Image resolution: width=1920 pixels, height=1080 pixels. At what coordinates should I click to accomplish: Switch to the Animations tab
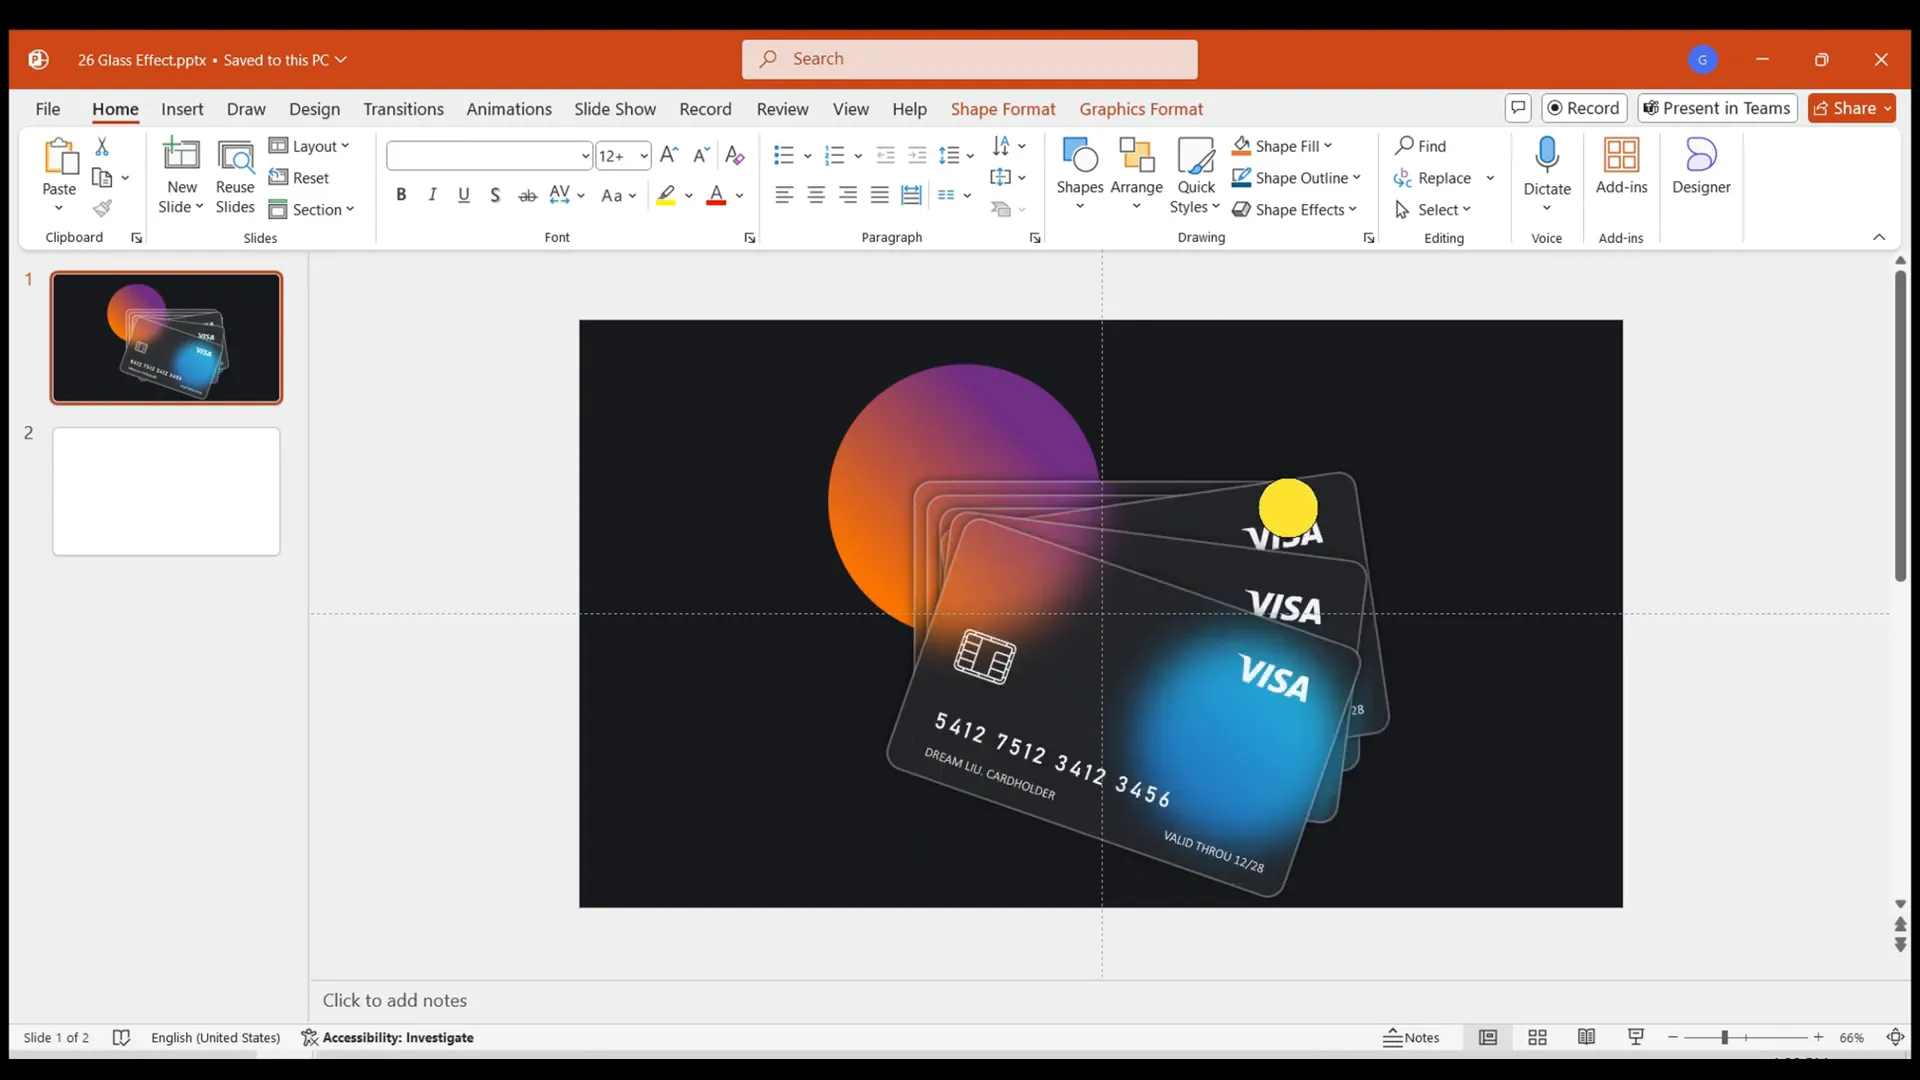pos(509,109)
